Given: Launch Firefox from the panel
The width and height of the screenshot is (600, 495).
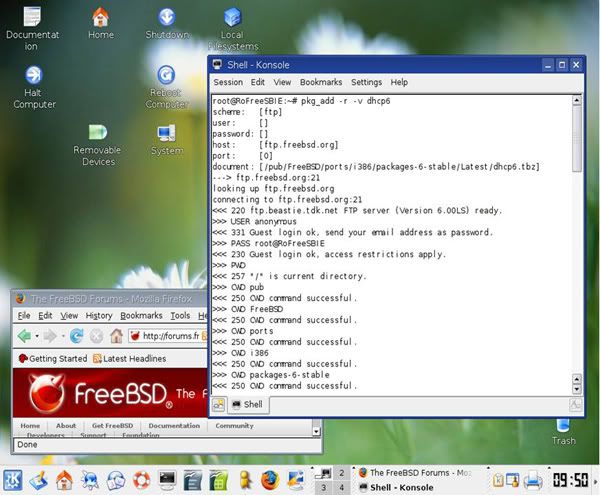Looking at the screenshot, I should tap(270, 480).
